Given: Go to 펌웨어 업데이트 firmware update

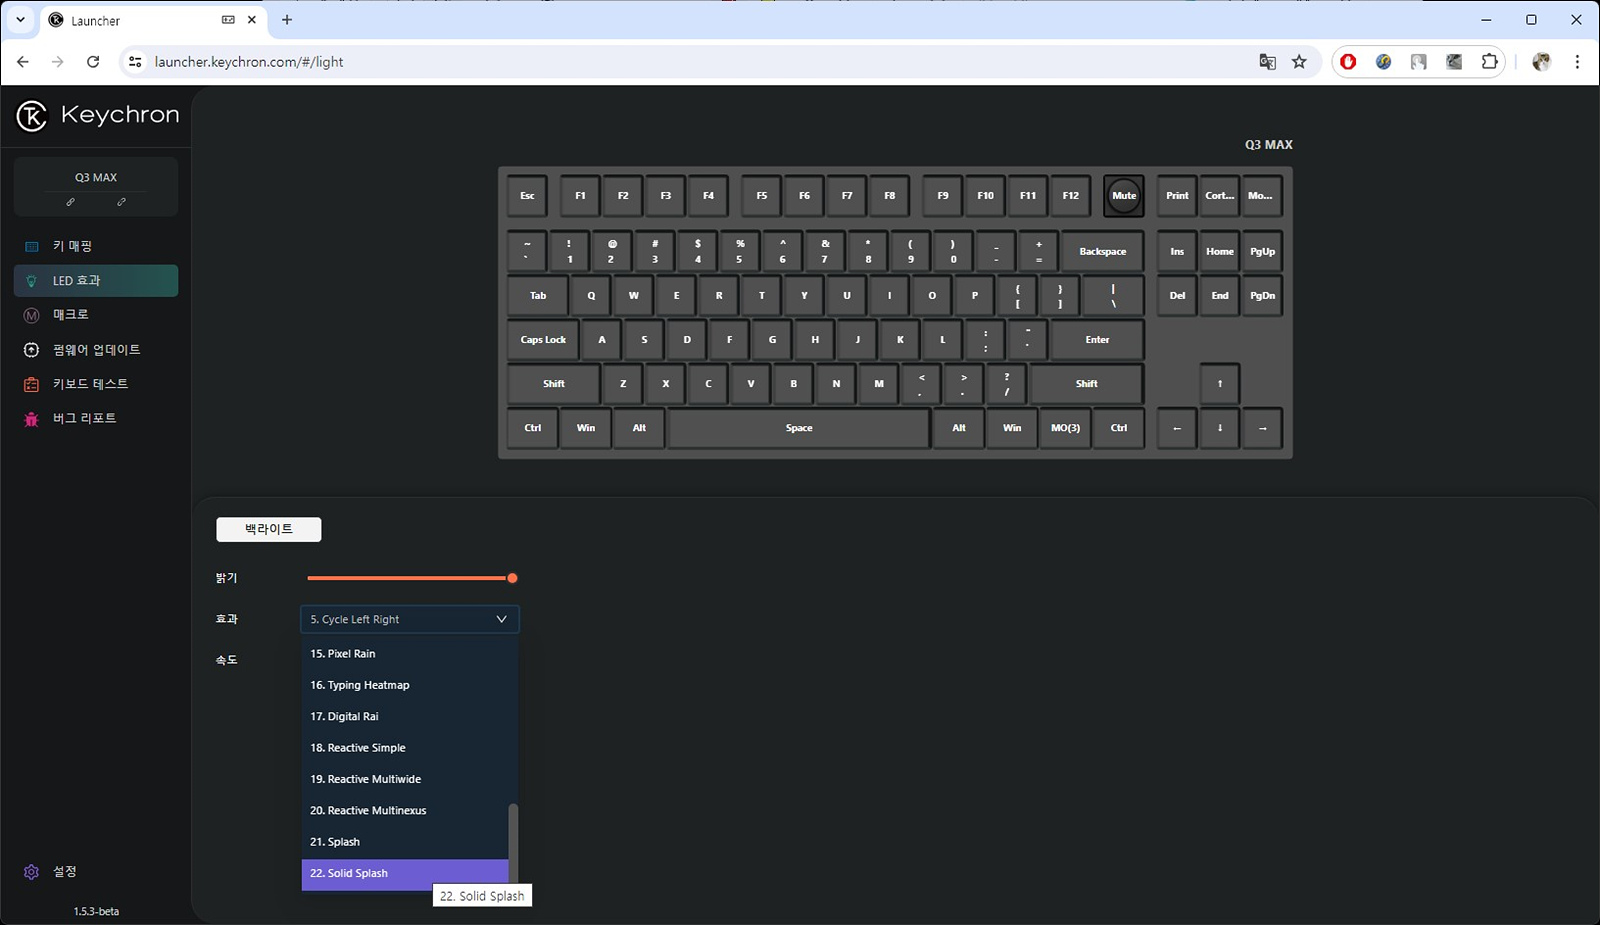Looking at the screenshot, I should click(96, 350).
